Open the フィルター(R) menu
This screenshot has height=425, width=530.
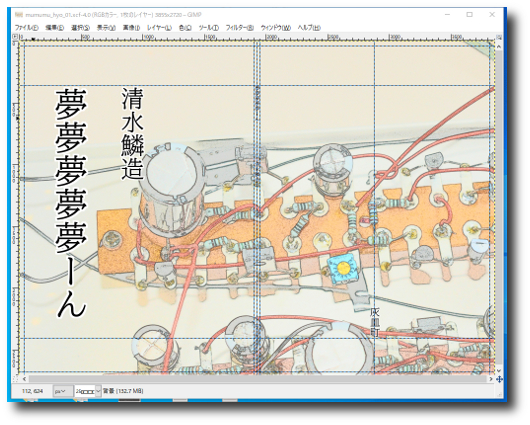click(240, 28)
